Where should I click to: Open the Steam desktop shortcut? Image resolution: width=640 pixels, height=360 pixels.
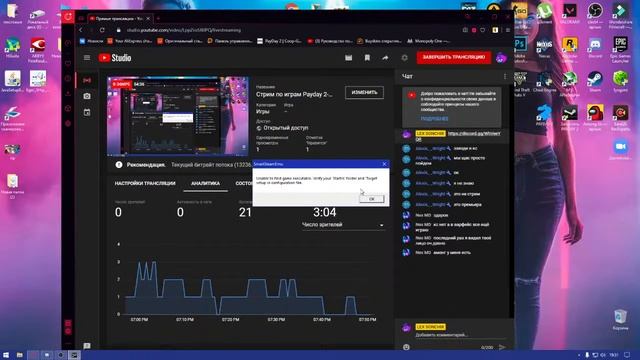pyautogui.click(x=595, y=81)
